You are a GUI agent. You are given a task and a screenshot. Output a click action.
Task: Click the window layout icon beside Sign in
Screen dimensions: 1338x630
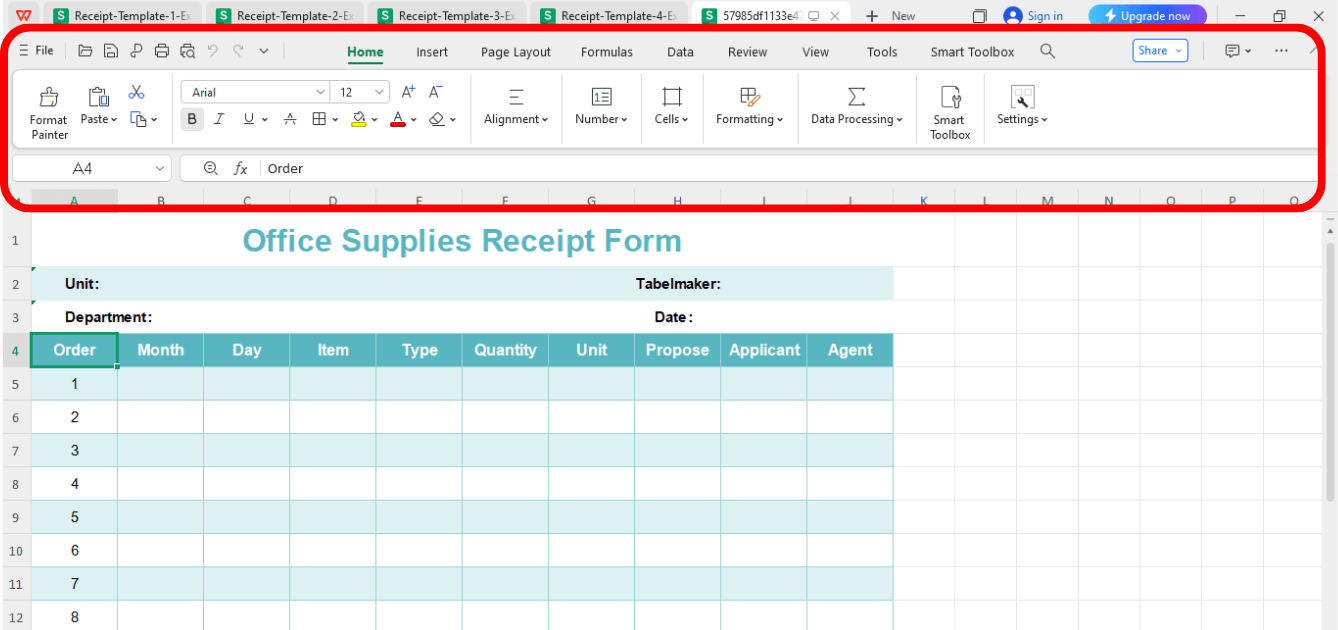(x=980, y=16)
